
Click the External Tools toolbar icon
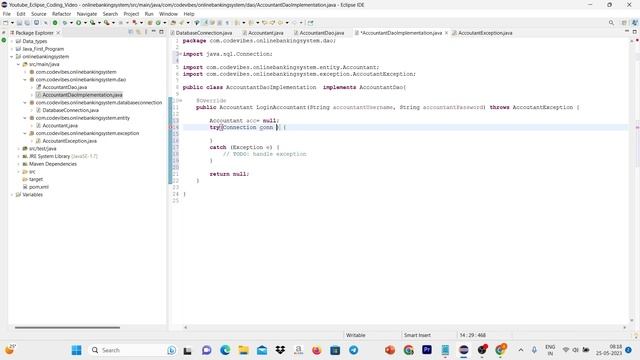coord(106,23)
